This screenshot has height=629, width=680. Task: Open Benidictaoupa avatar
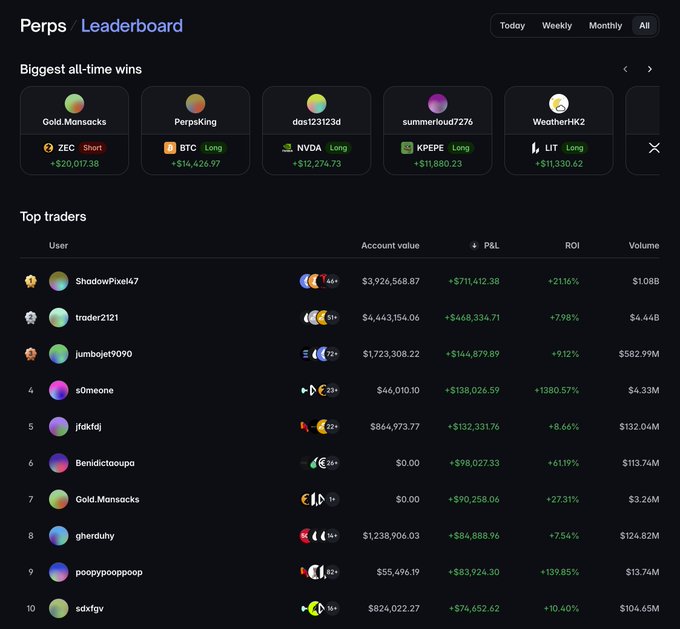click(59, 463)
